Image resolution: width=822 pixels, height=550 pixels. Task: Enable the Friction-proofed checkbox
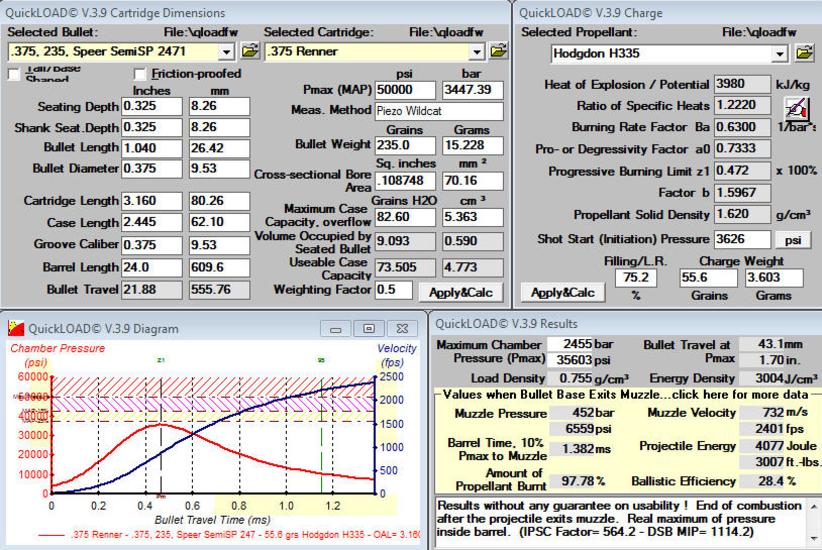[140, 74]
